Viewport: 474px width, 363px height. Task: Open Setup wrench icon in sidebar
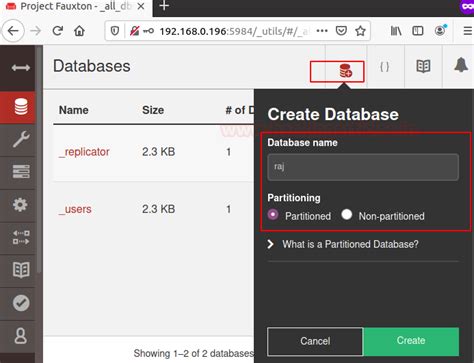(21, 139)
